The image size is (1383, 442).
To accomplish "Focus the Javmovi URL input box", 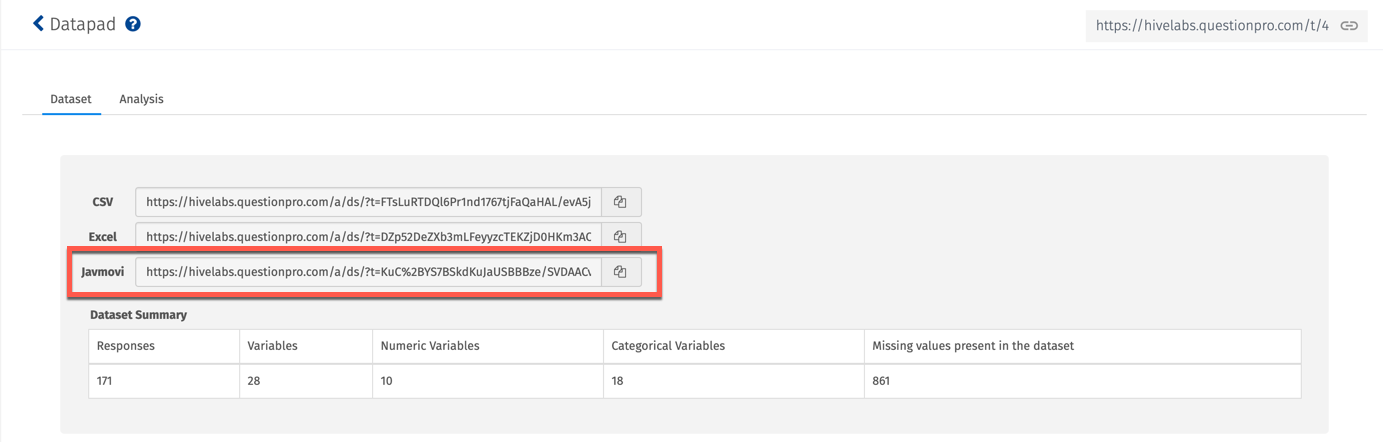I will point(368,272).
